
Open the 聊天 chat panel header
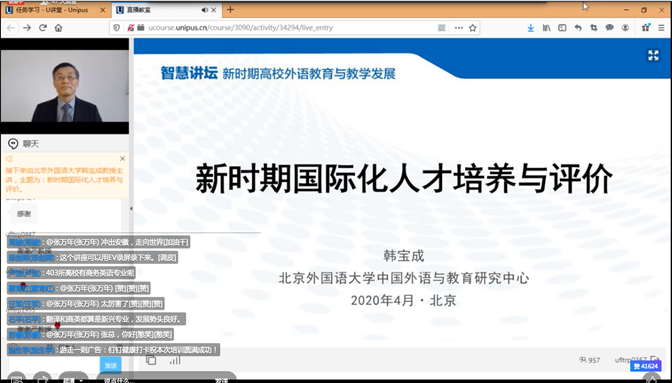(65, 144)
